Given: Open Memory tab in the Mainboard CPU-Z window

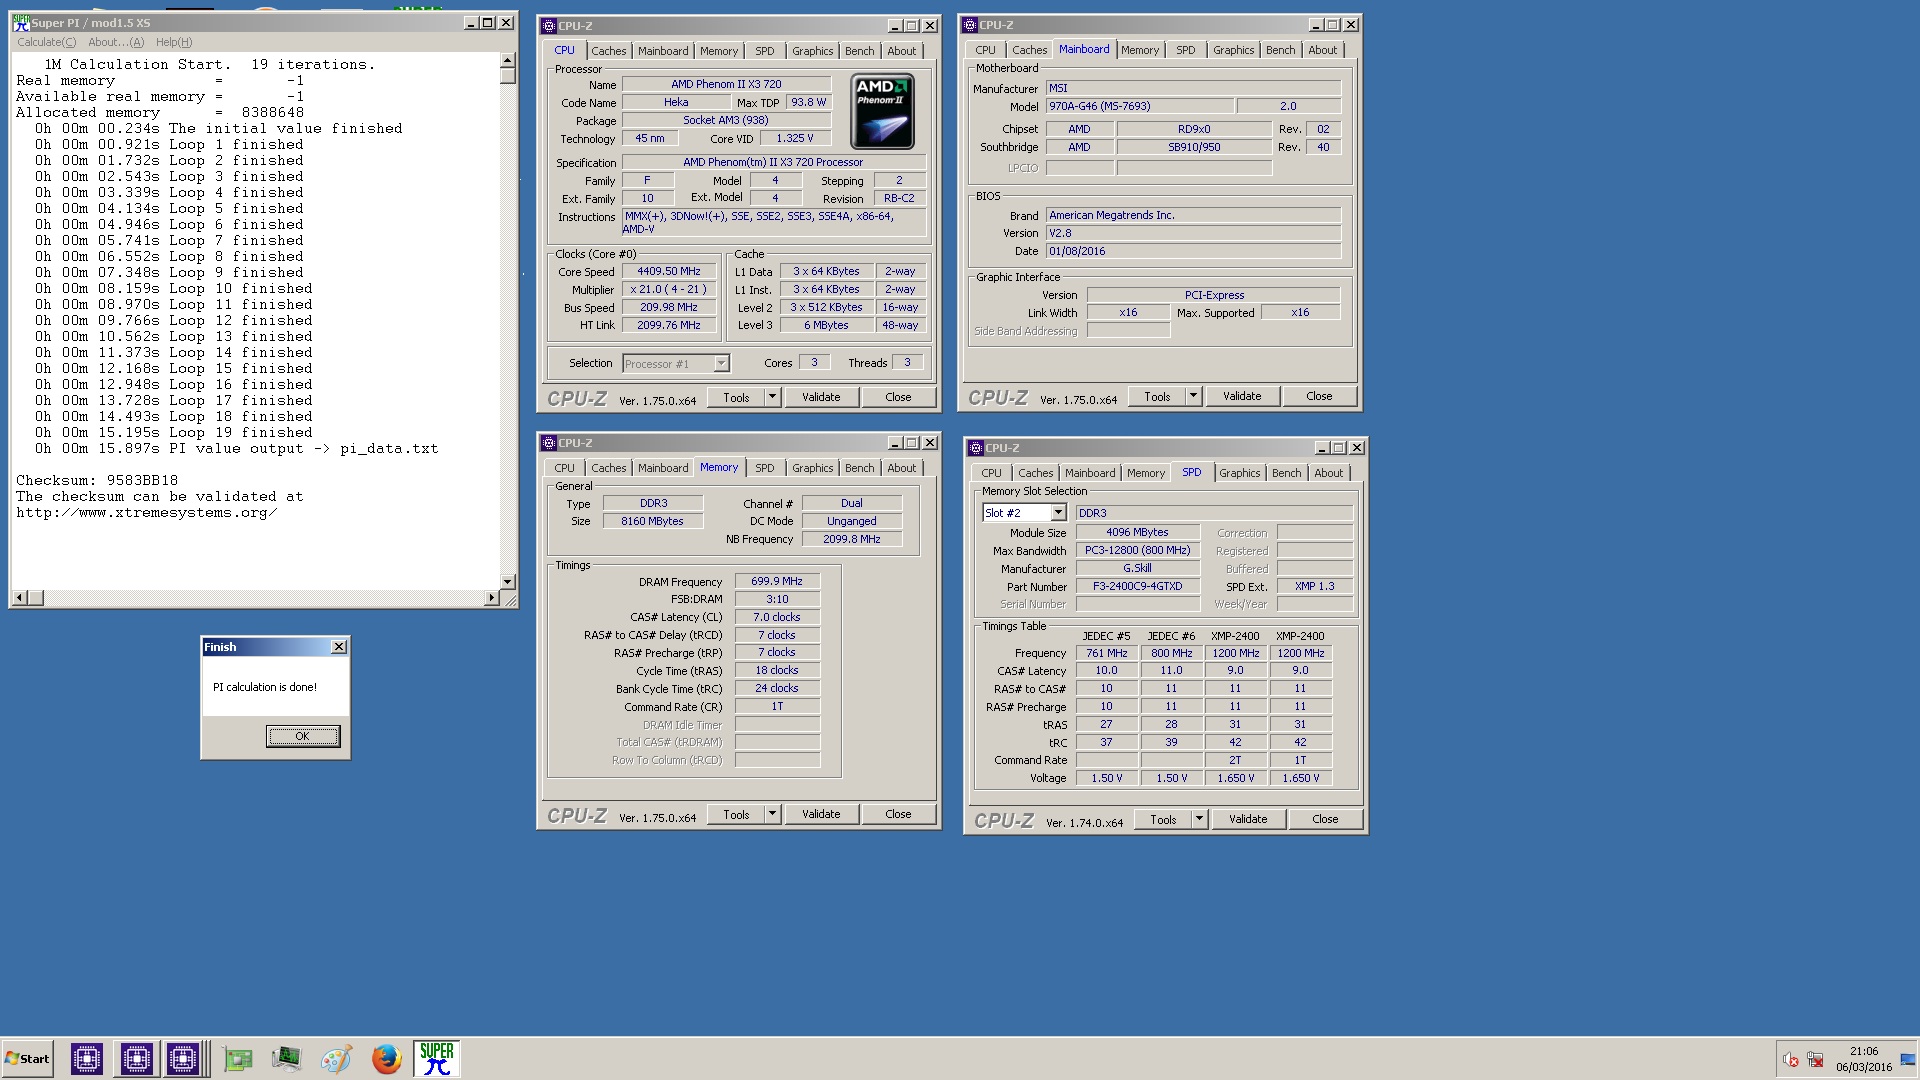Looking at the screenshot, I should coord(1139,50).
